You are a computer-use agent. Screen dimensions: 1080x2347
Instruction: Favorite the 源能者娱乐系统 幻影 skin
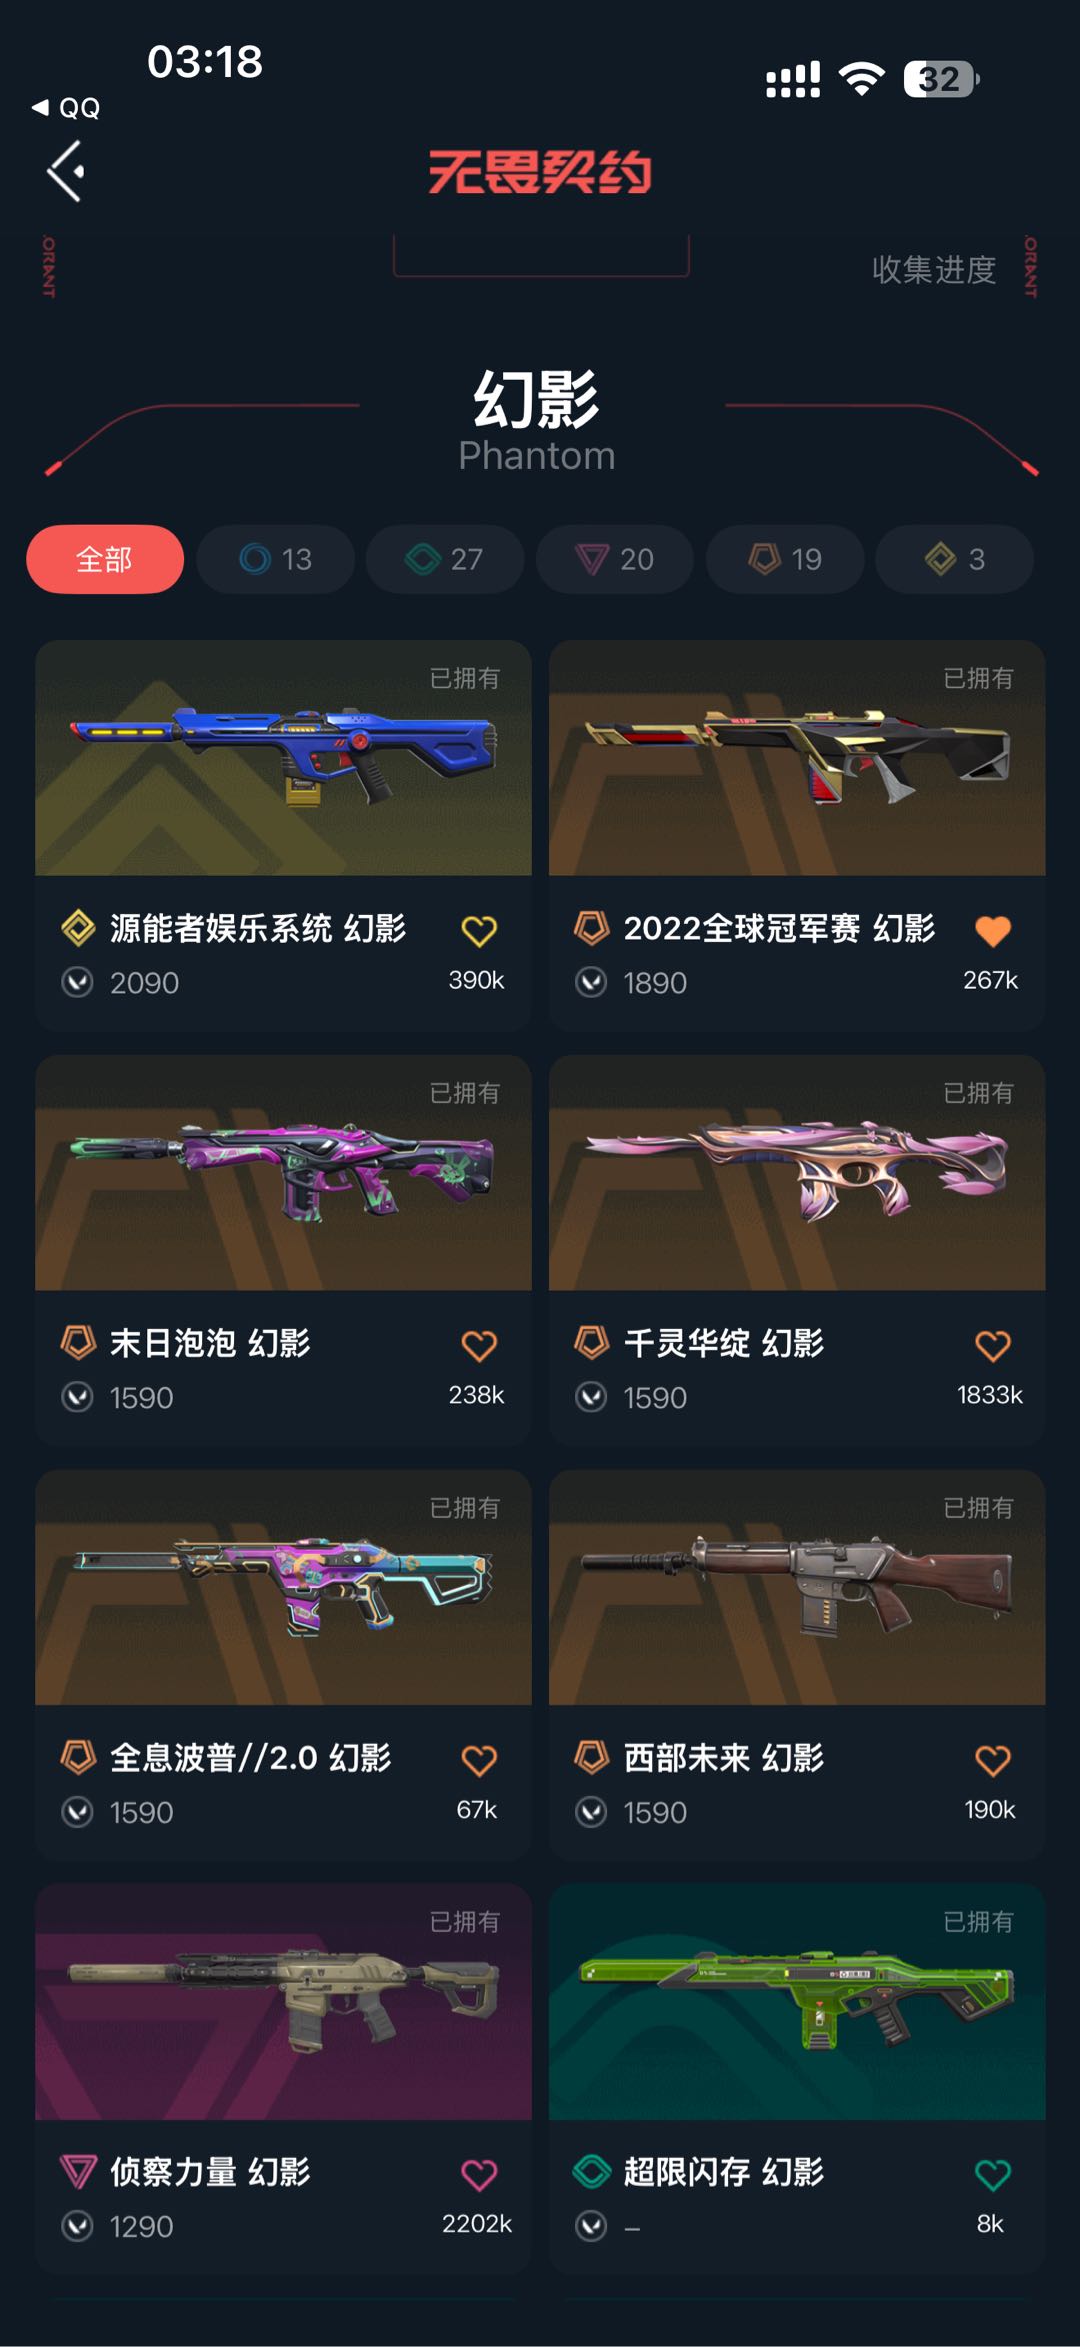479,931
